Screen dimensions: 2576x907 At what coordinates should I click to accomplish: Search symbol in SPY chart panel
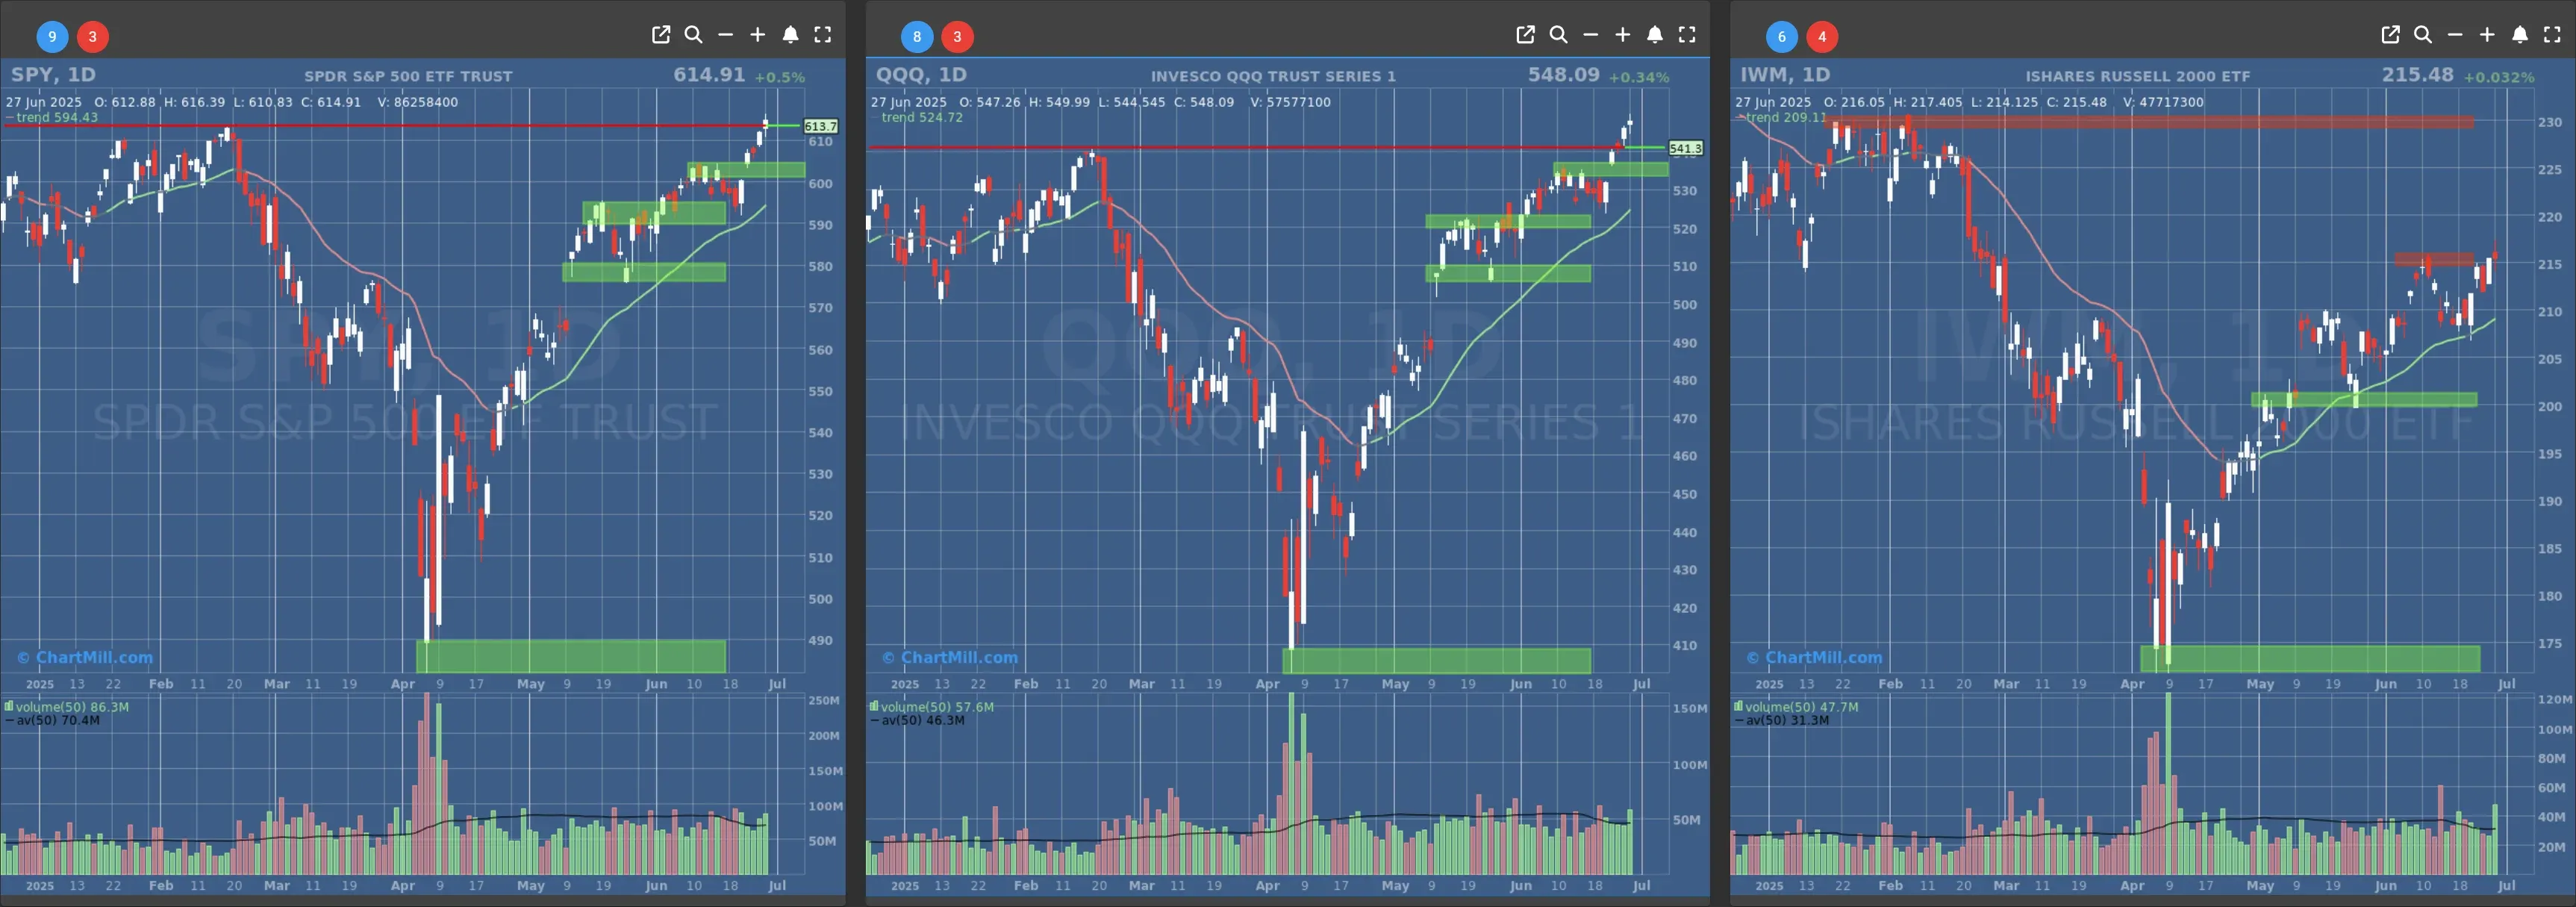(x=693, y=35)
